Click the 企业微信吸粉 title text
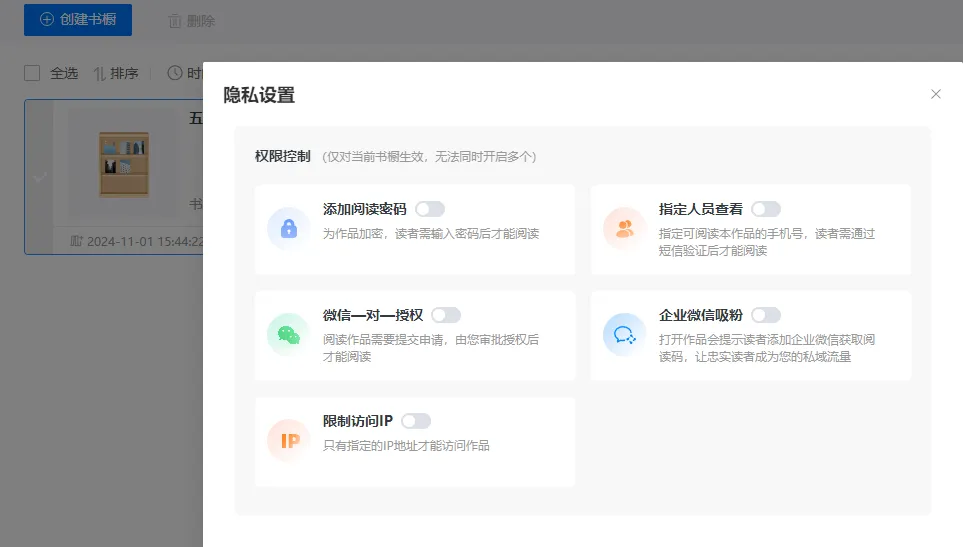This screenshot has width=963, height=547. [701, 316]
